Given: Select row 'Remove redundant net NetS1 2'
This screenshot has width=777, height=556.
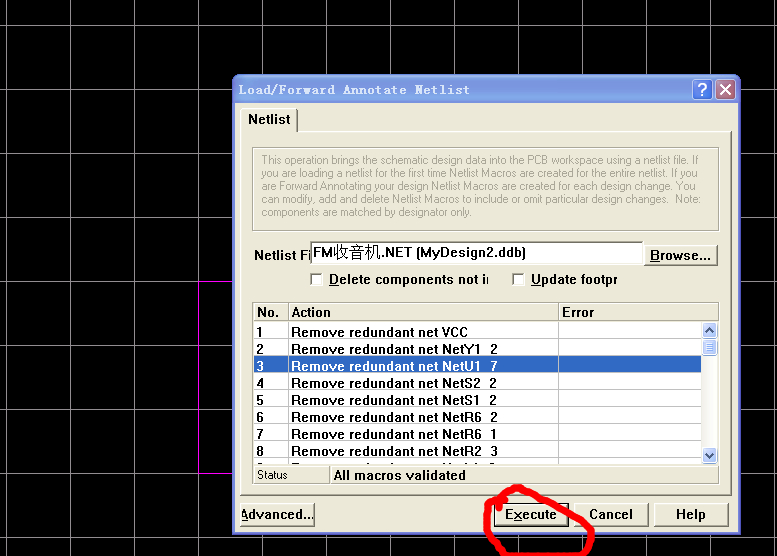Looking at the screenshot, I should click(x=477, y=400).
